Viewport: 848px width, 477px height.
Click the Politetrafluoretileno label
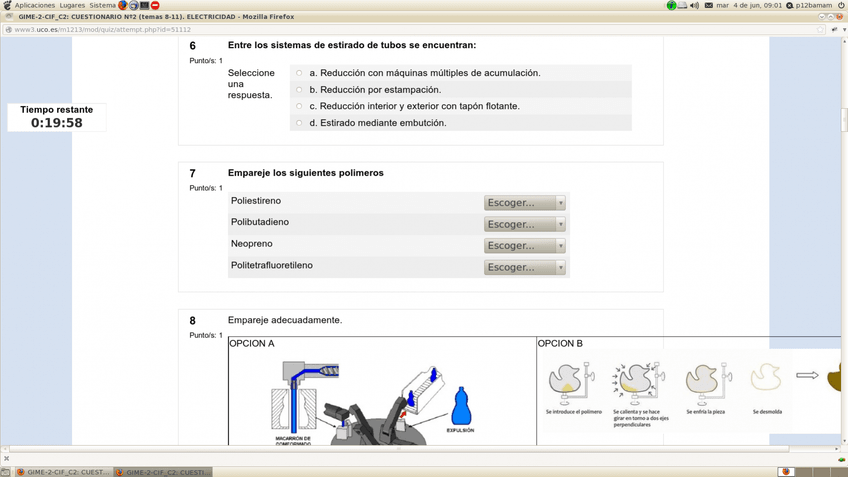[271, 266]
